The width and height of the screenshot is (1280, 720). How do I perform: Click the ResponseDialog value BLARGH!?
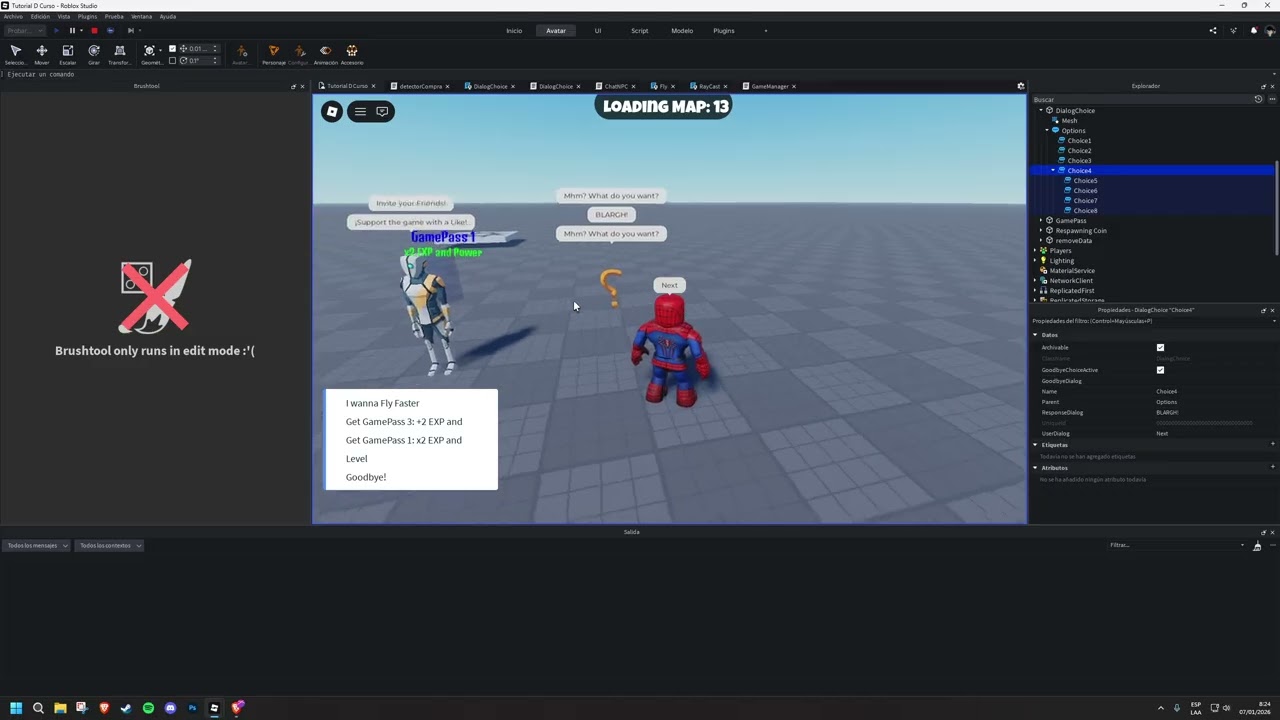pyautogui.click(x=1167, y=412)
